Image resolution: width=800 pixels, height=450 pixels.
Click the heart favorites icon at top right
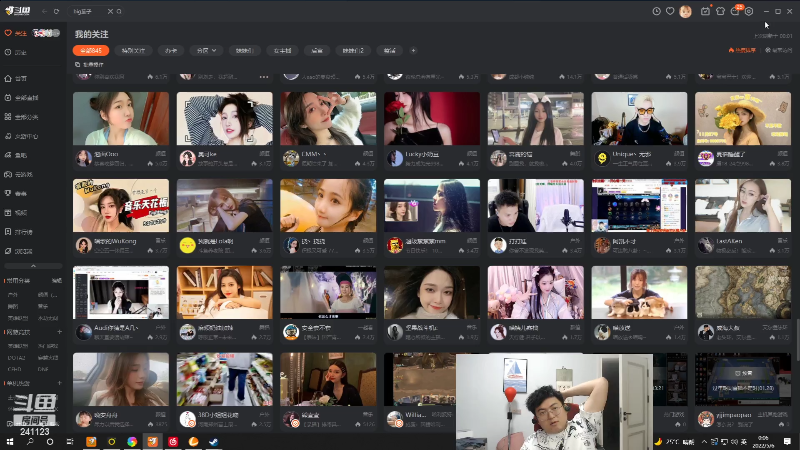coord(670,11)
